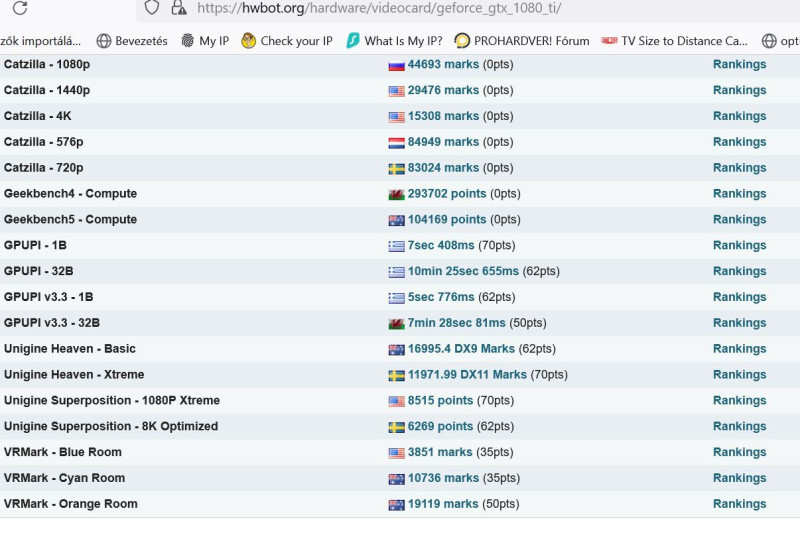Screen dimensions: 800x537
Task: Click the Welsh flag next to 7min 28sec 81ms
Action: point(396,324)
